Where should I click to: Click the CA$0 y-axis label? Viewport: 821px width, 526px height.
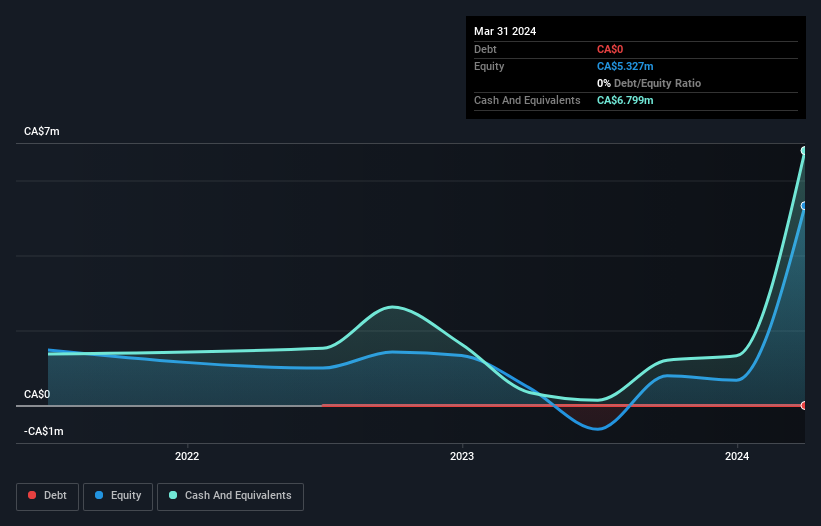click(37, 394)
